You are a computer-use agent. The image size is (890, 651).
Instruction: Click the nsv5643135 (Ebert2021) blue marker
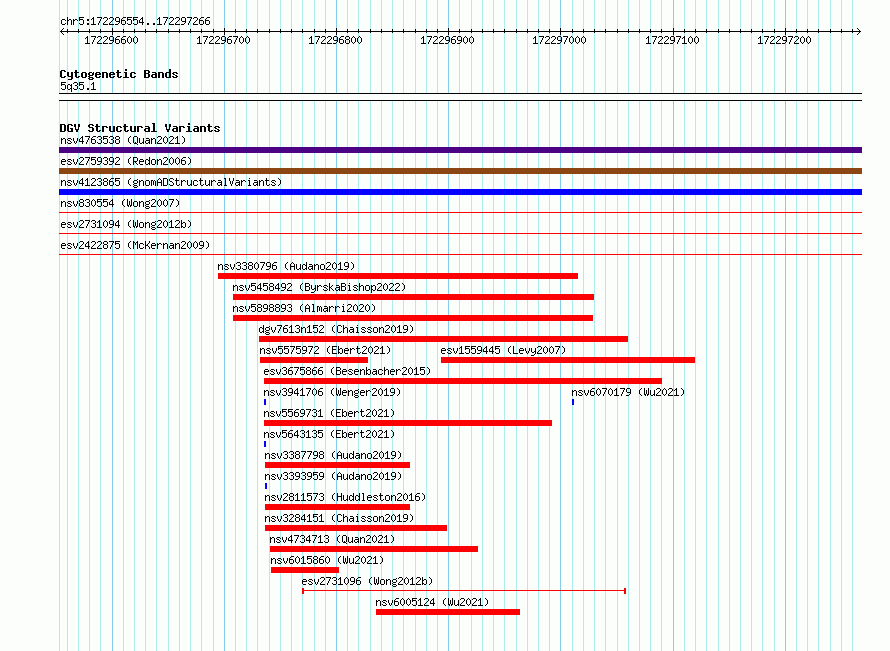[265, 444]
